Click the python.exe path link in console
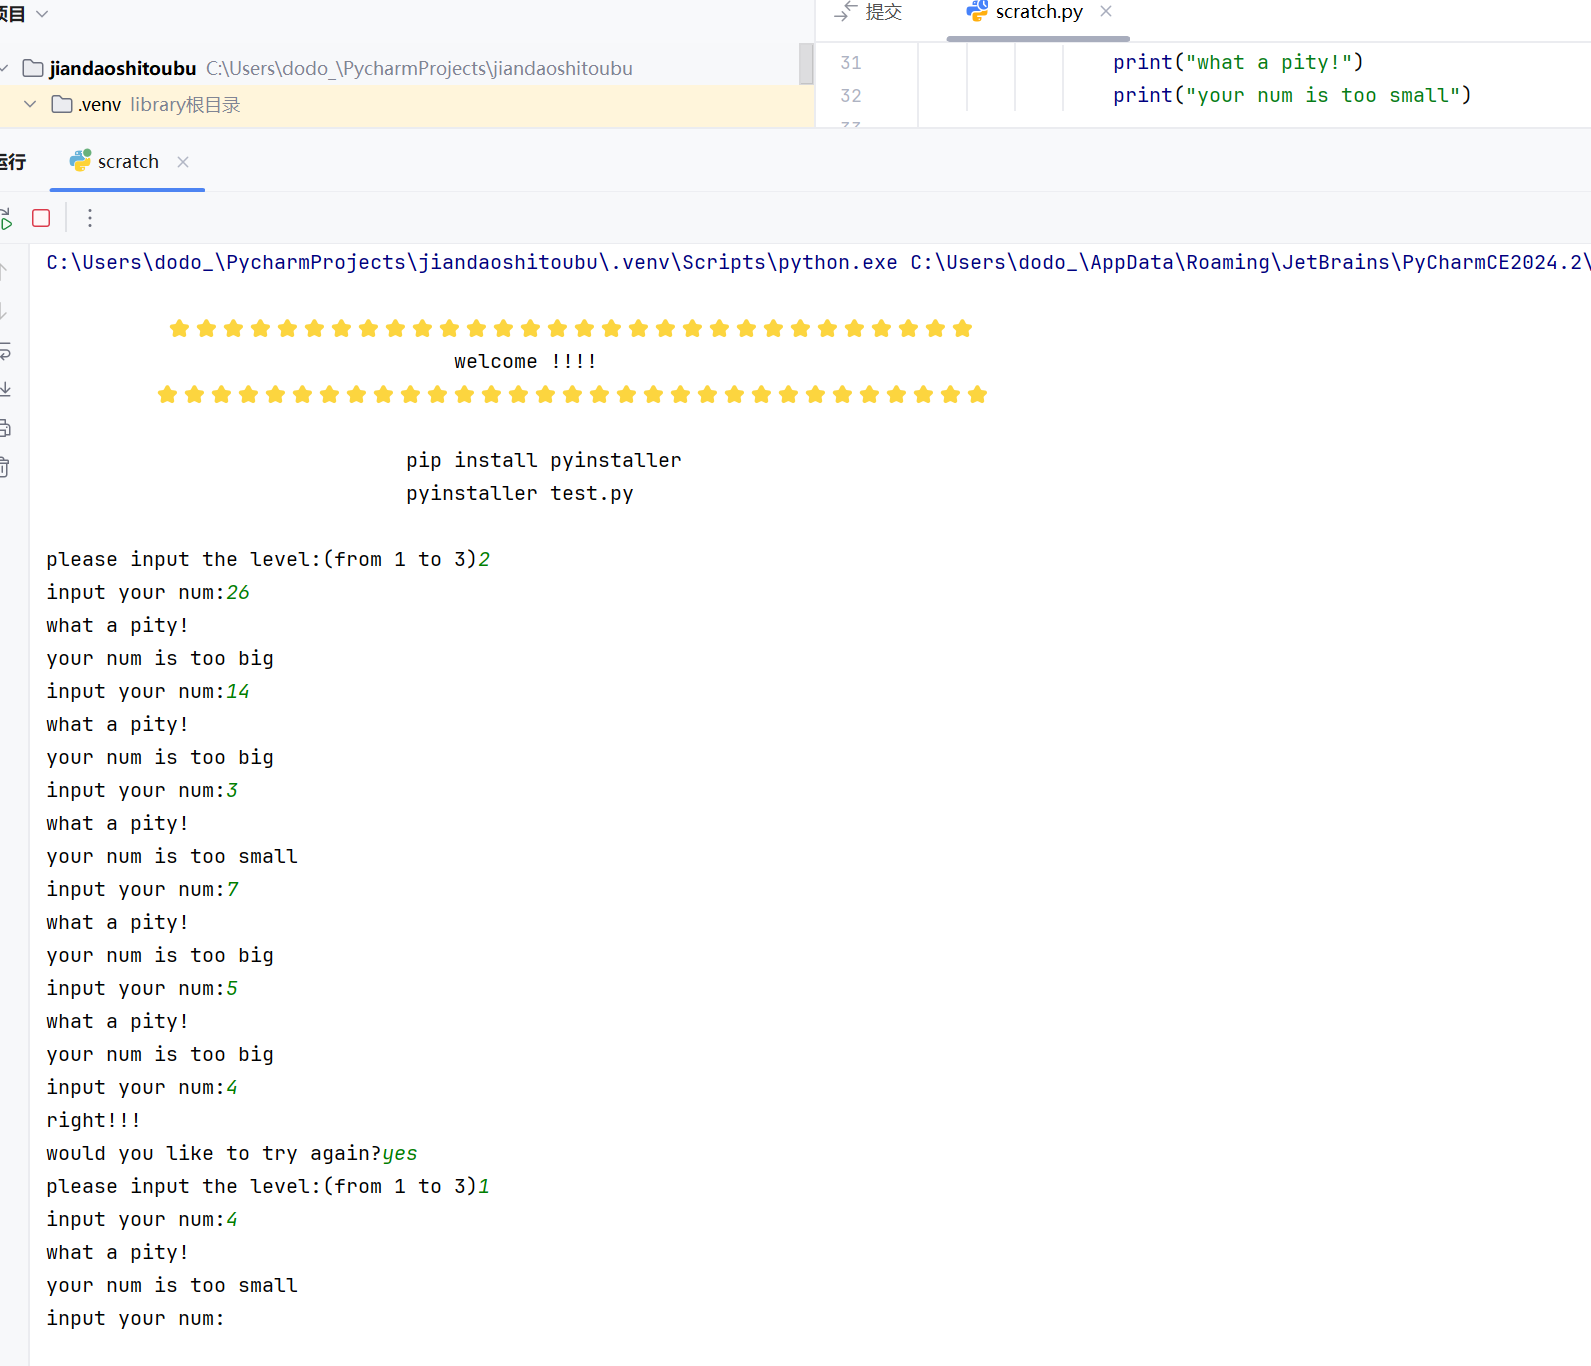Image resolution: width=1591 pixels, height=1366 pixels. pos(471,262)
